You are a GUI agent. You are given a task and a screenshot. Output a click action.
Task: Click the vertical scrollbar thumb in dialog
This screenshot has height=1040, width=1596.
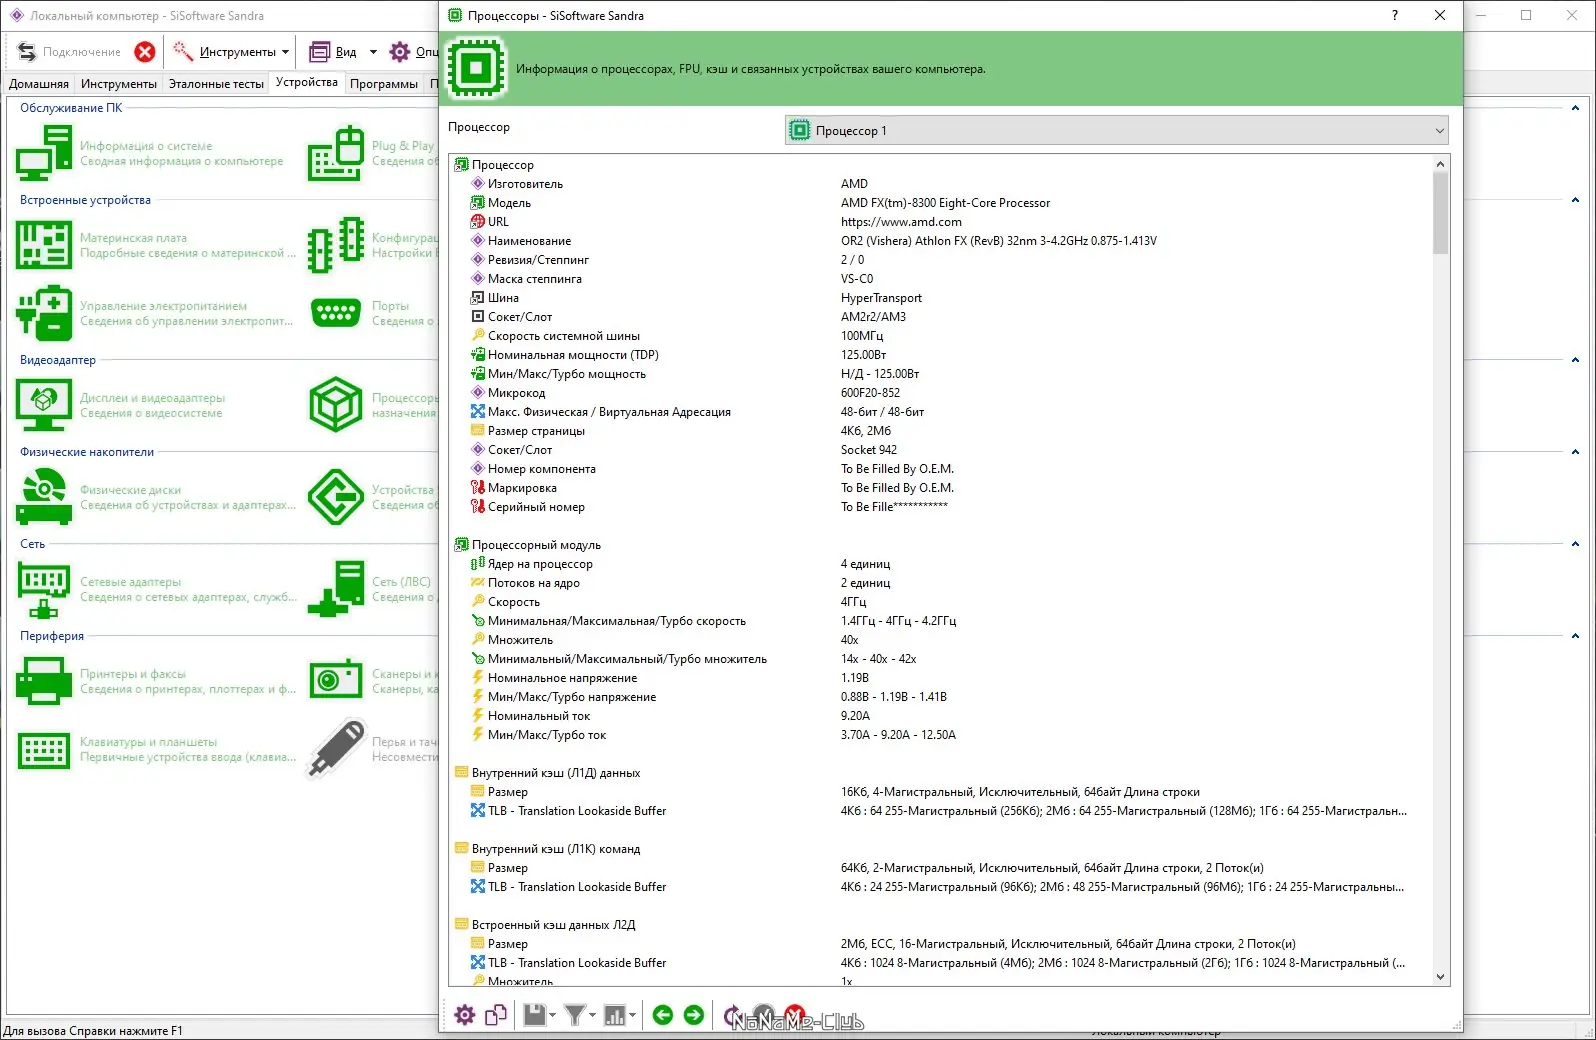(x=1441, y=213)
